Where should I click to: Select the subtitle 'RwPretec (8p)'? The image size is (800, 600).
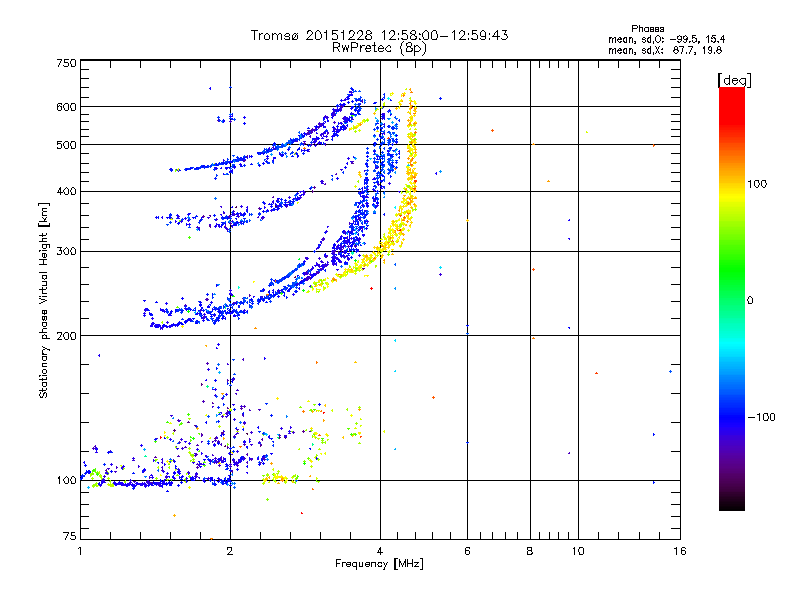pos(379,48)
